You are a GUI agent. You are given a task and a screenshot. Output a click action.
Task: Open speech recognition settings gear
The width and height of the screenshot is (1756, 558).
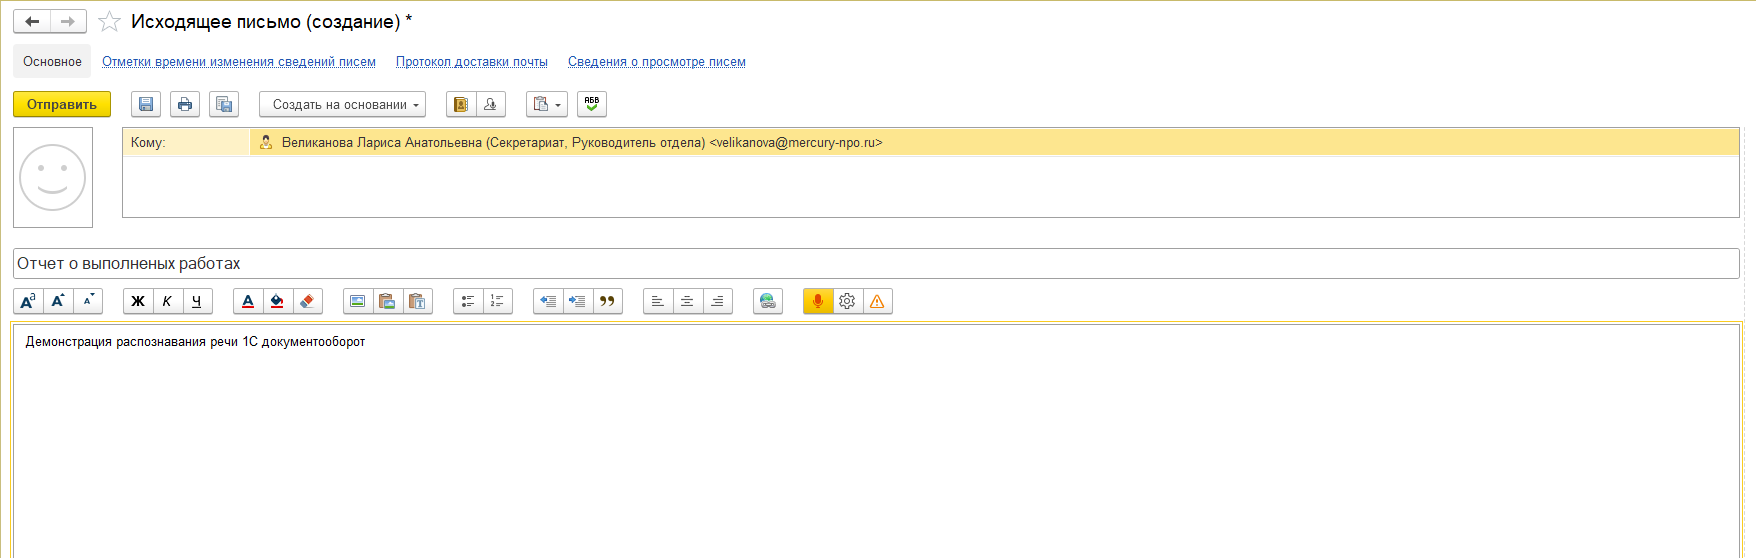coord(848,301)
